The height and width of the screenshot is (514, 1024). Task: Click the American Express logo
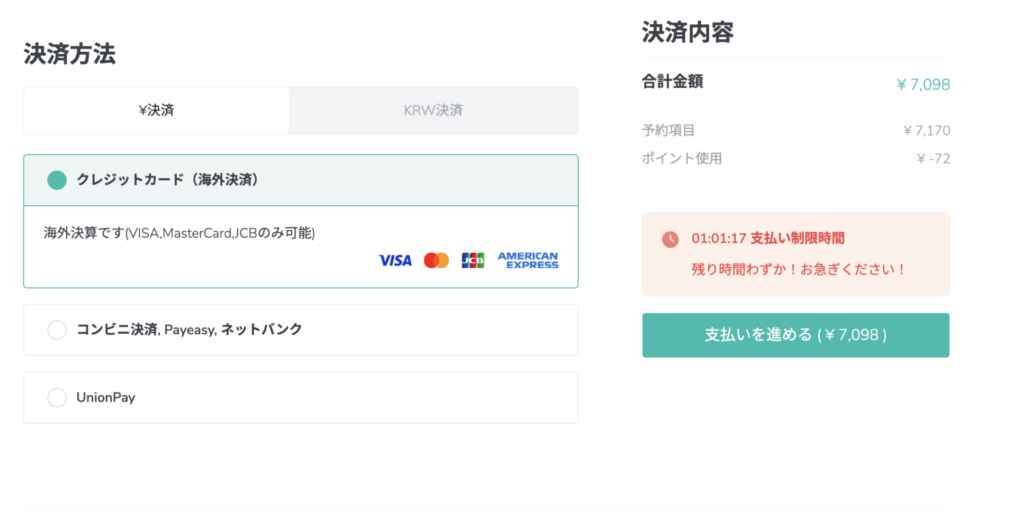tap(528, 260)
